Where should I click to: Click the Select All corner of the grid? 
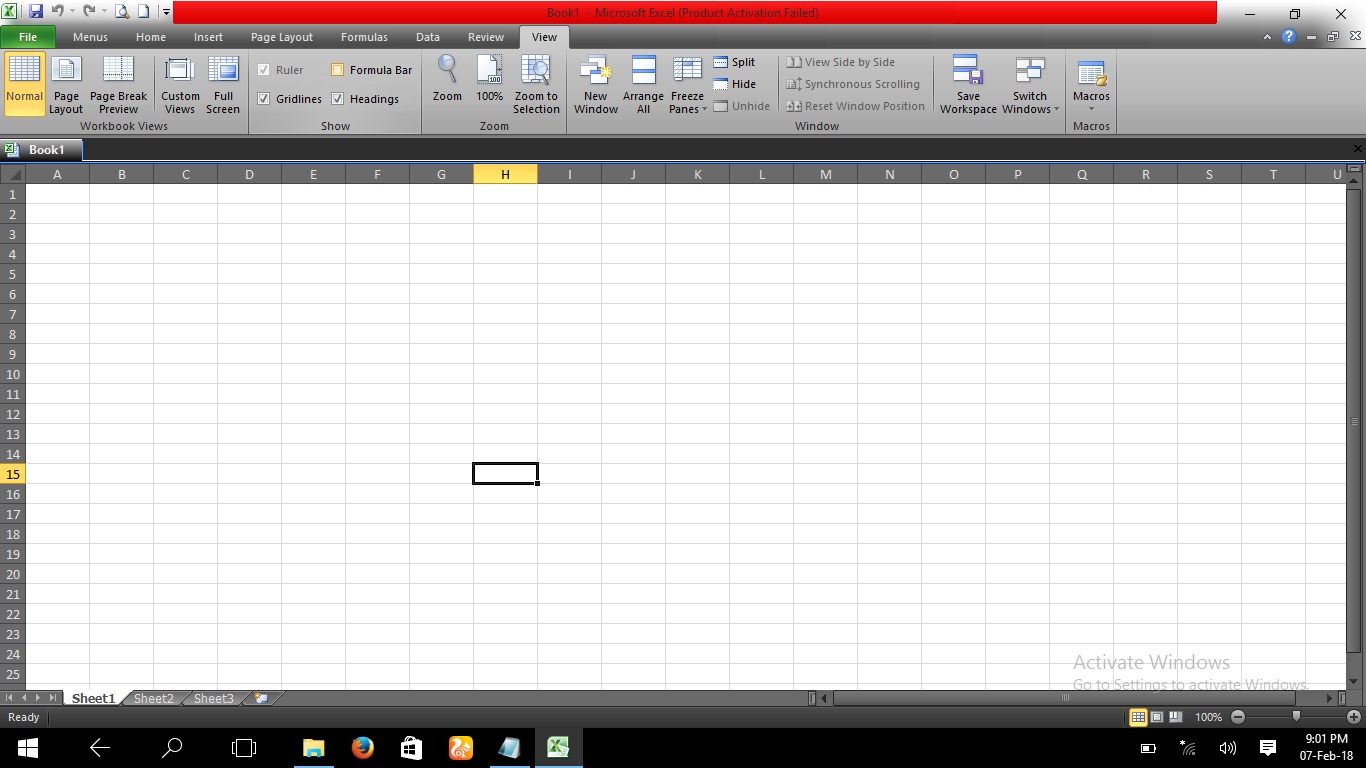coord(12,174)
